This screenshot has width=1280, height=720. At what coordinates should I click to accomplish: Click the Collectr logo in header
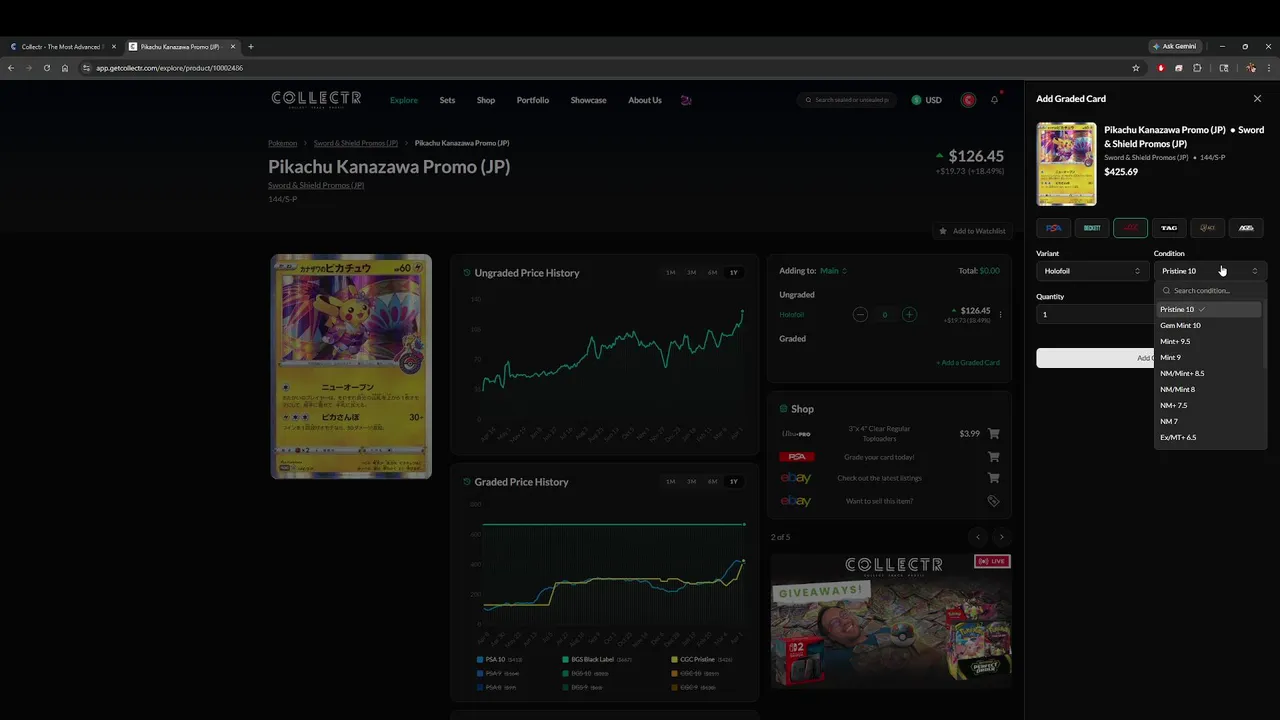pos(316,99)
